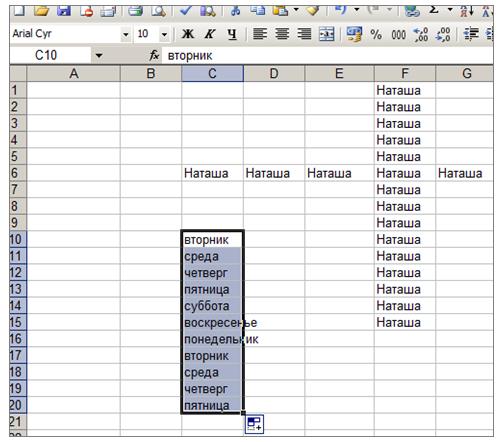Select row 10 header
The image size is (503, 442).
coord(18,239)
